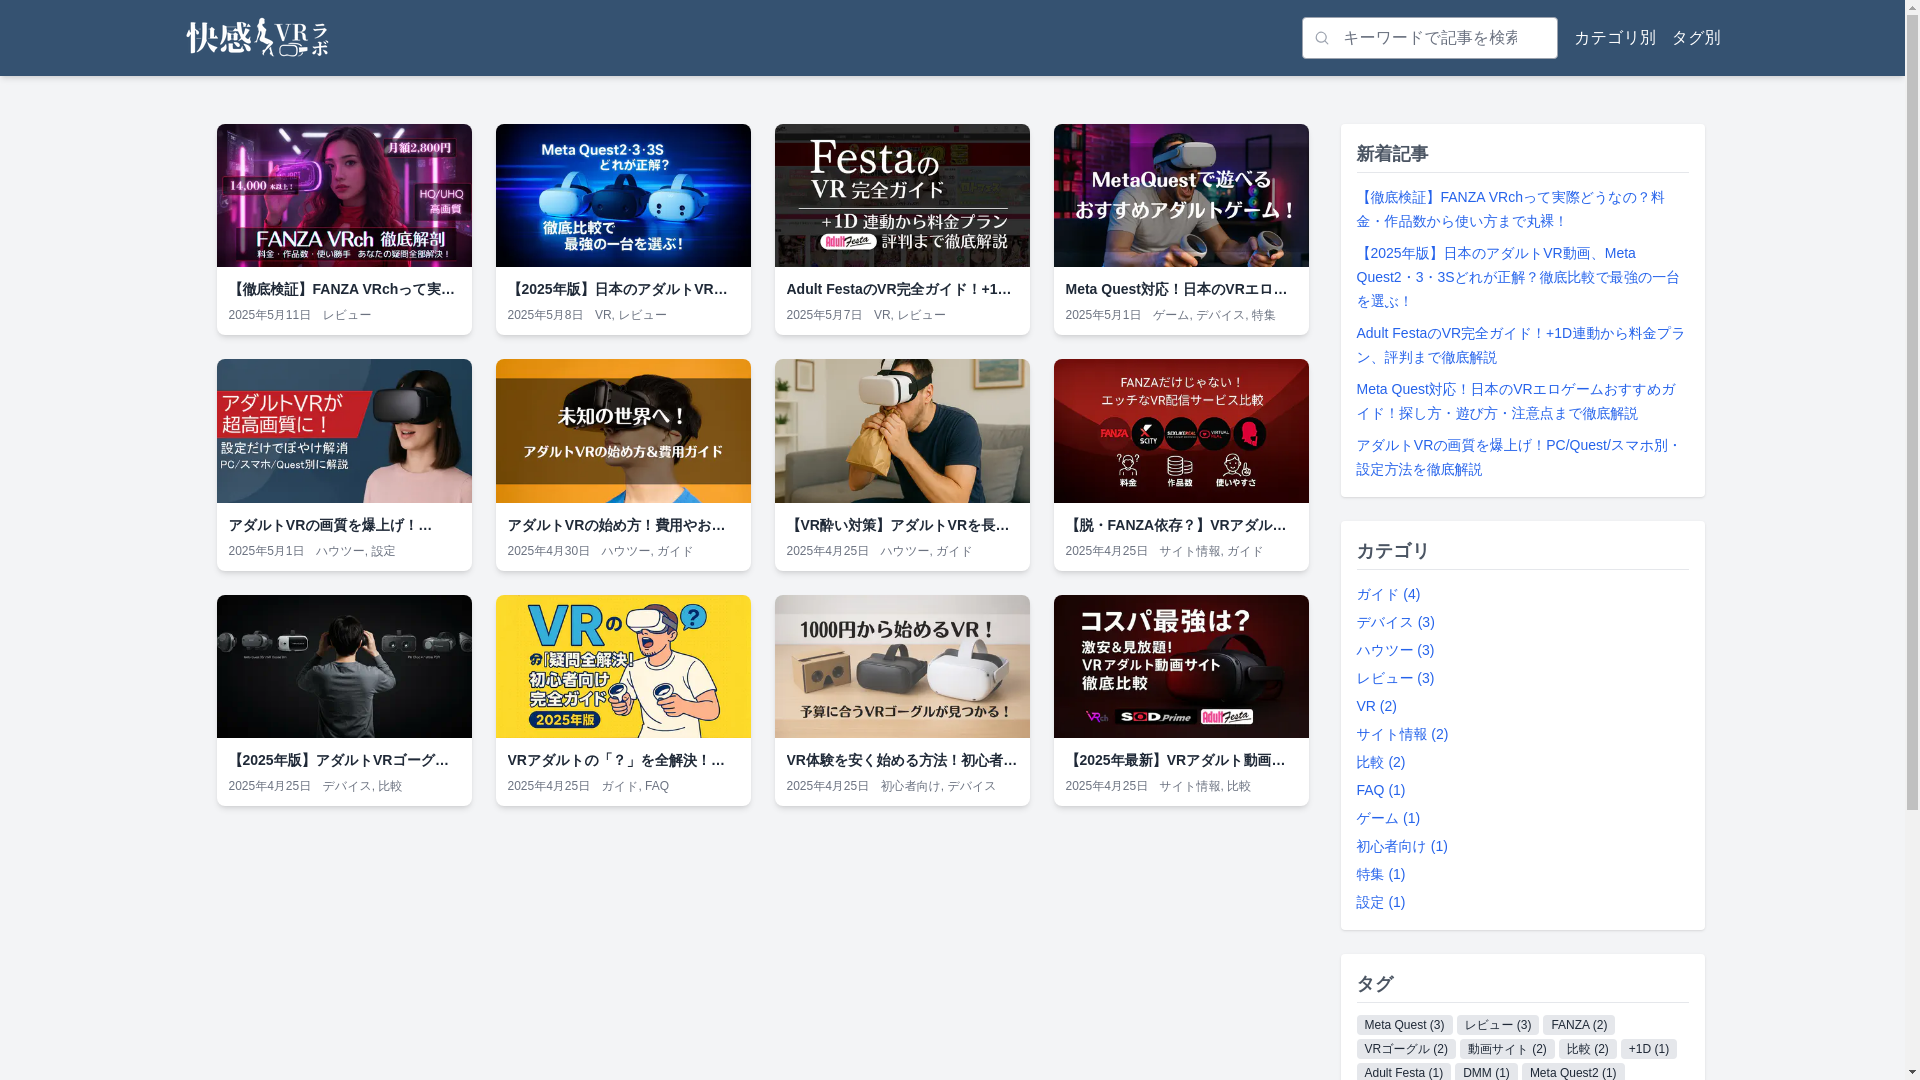Click the search magnifier icon
This screenshot has width=1920, height=1080.
1322,38
